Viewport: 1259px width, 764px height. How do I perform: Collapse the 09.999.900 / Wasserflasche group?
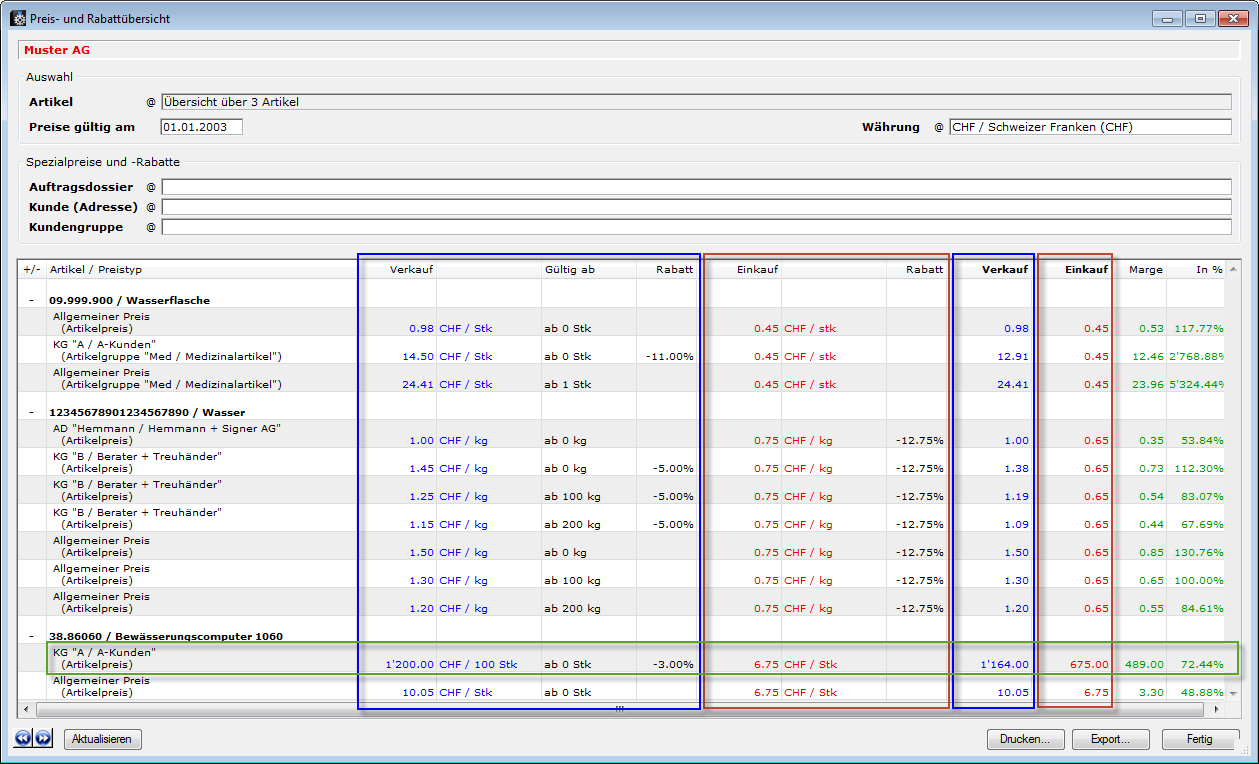[31, 300]
